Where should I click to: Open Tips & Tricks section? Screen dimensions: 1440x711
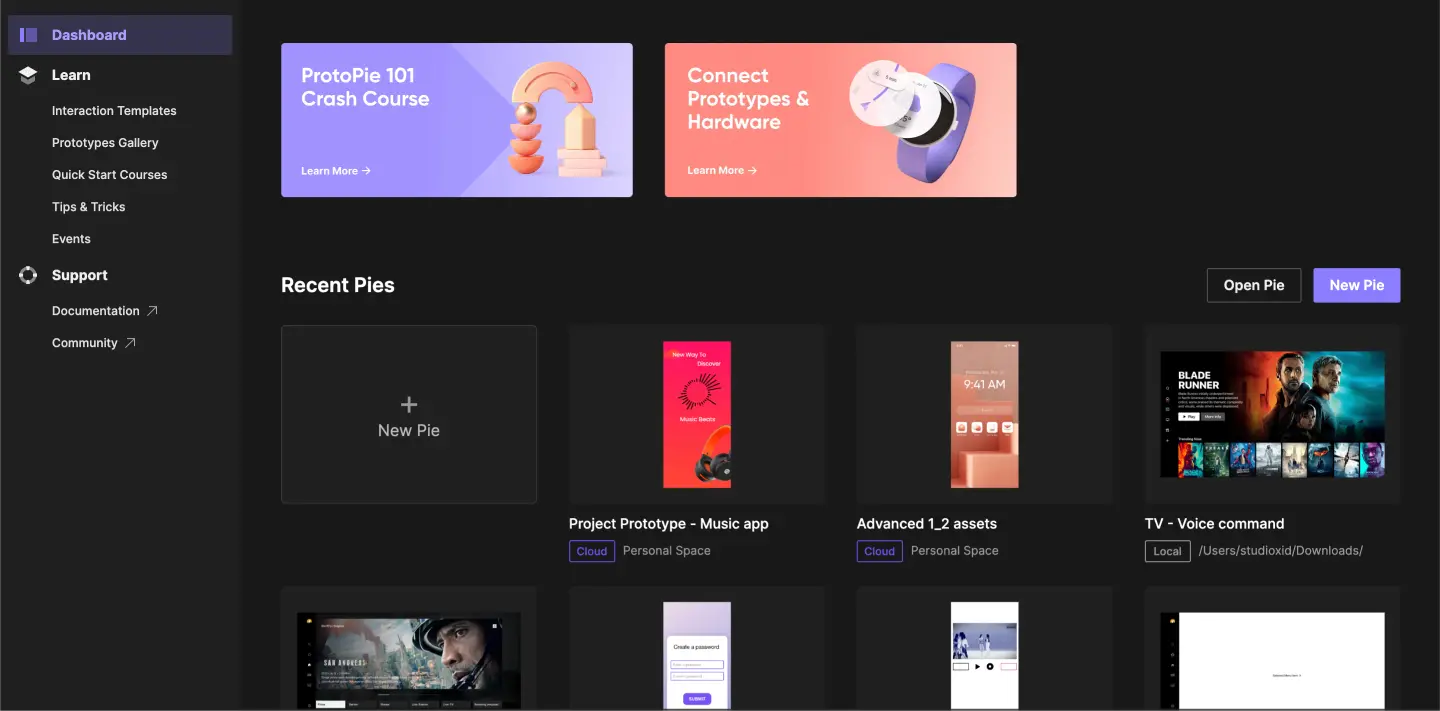[x=88, y=207]
